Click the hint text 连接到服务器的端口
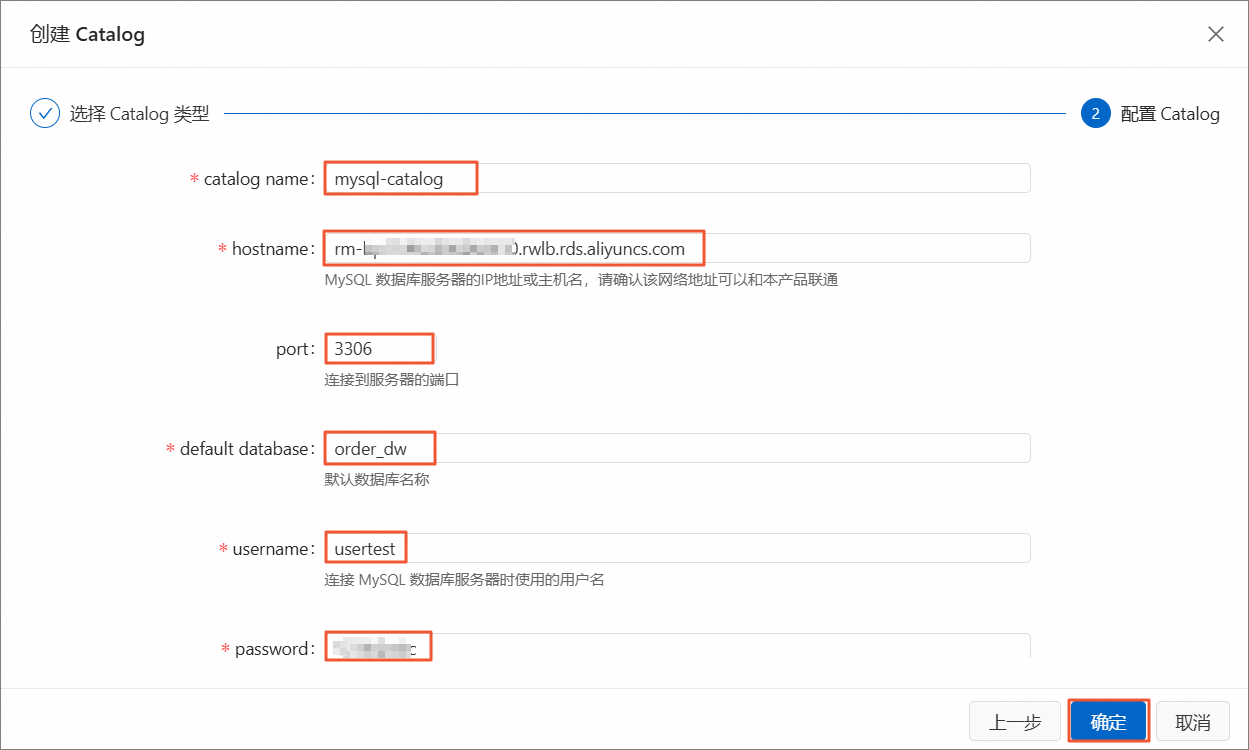The height and width of the screenshot is (750, 1249). click(x=391, y=380)
